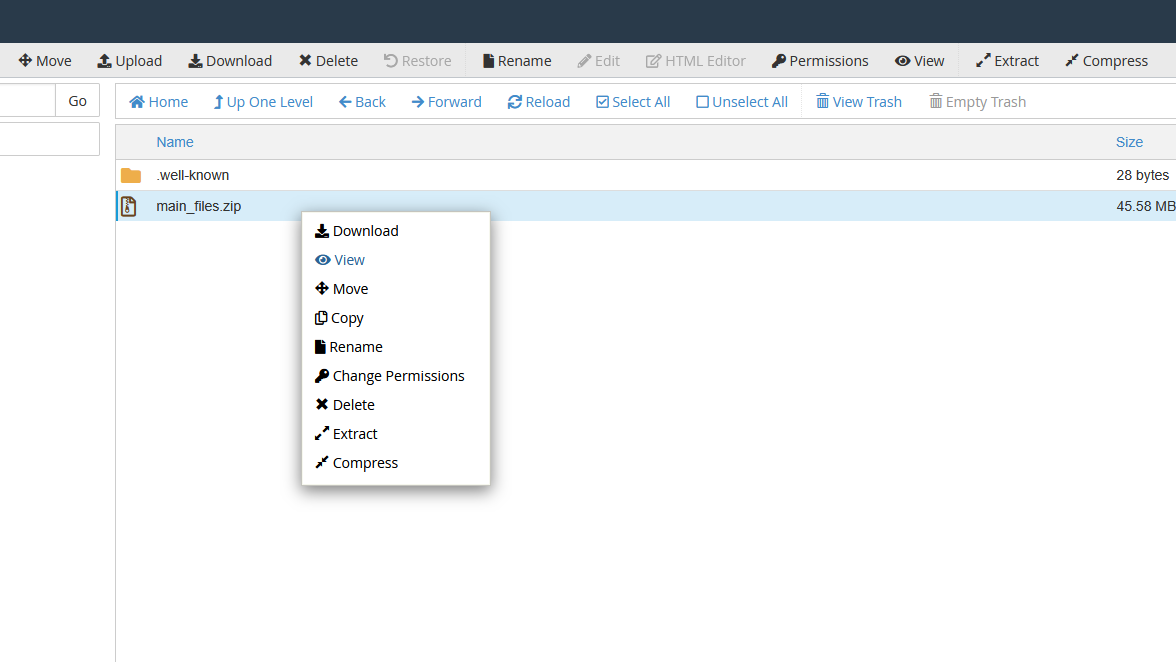This screenshot has height=662, width=1176.
Task: Sort files by Size column header
Action: [1129, 142]
